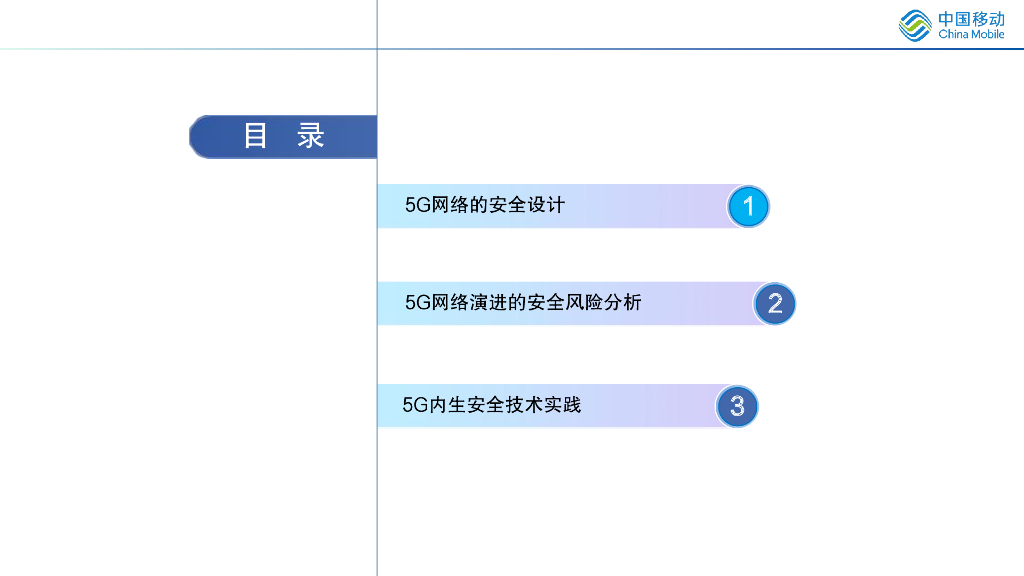This screenshot has width=1024, height=576.
Task: Select the 中国移动 Chinese logo text
Action: (971, 19)
